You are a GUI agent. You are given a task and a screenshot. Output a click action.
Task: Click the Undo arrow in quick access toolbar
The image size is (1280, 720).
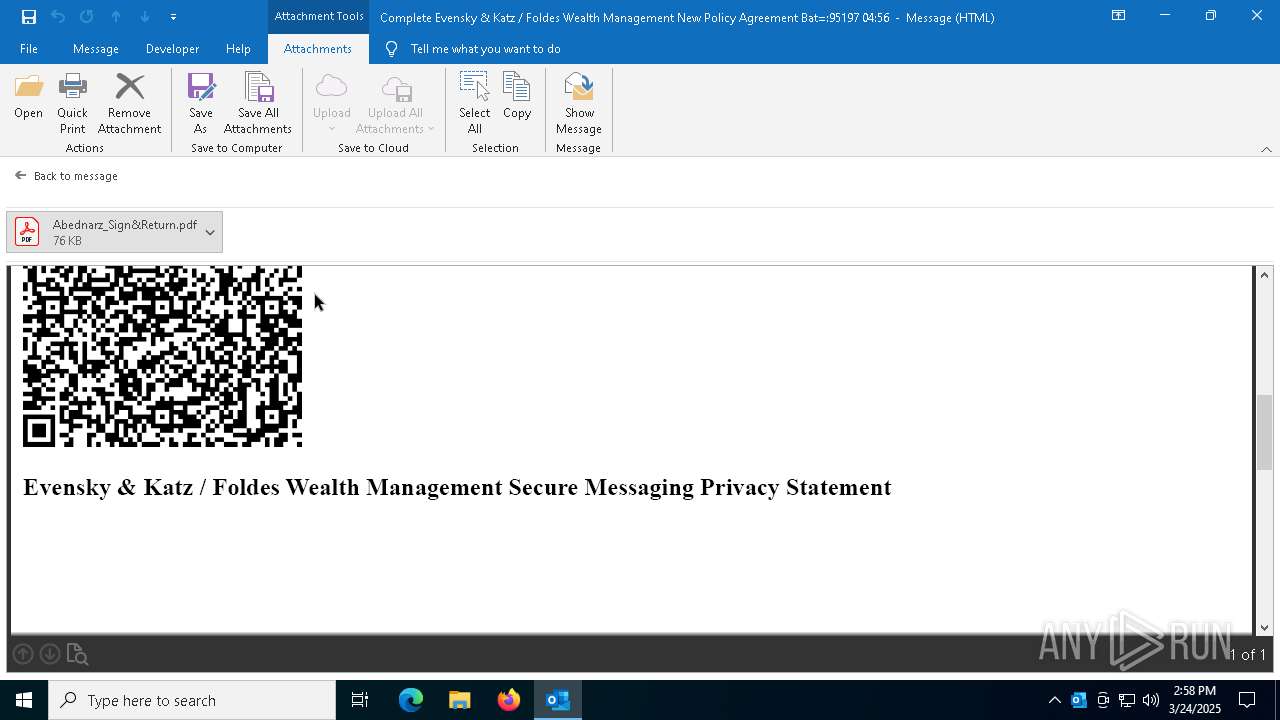[58, 16]
